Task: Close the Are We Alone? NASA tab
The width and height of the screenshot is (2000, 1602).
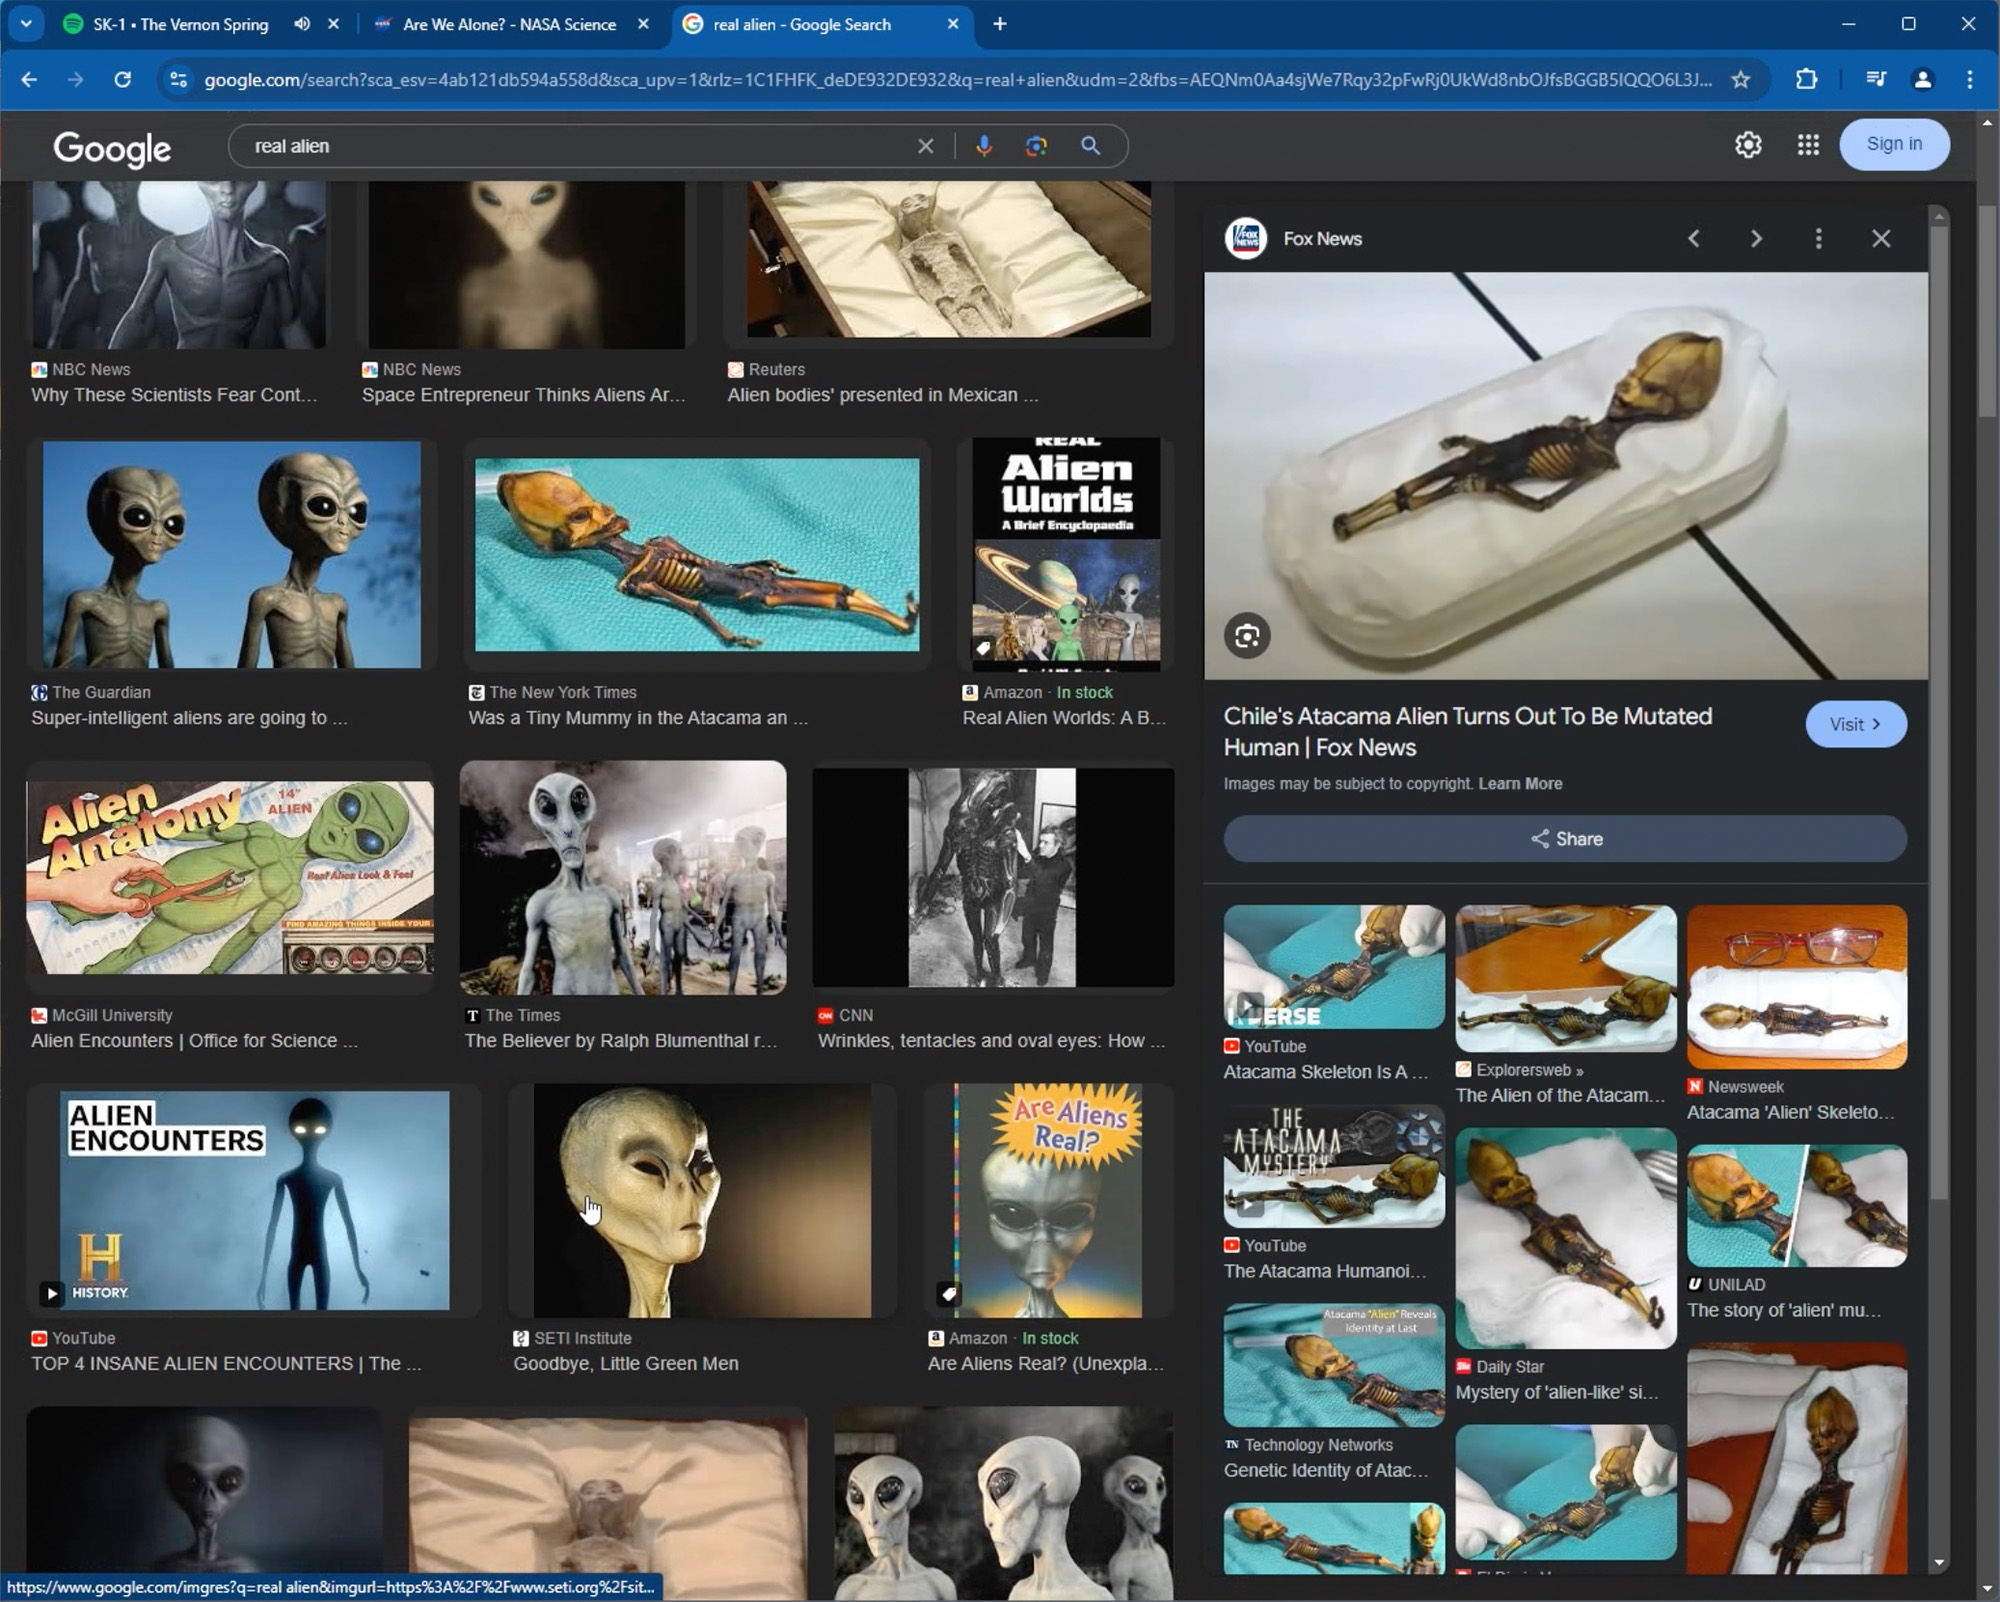Action: click(644, 24)
